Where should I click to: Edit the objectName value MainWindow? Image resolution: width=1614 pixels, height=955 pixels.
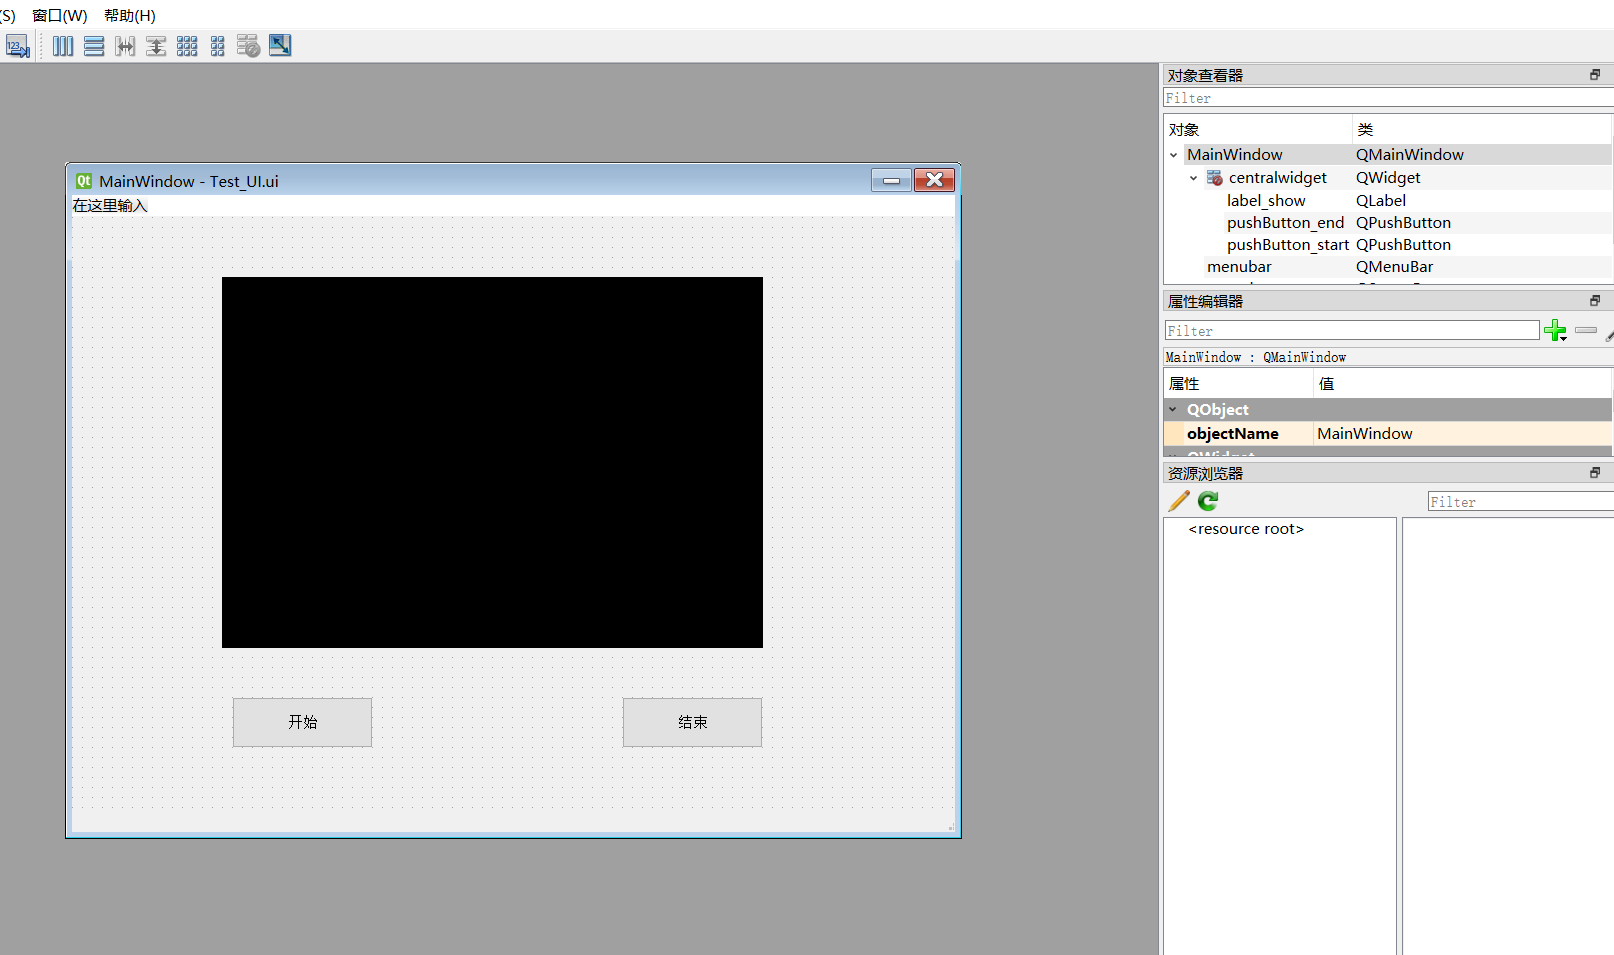[x=1462, y=433]
